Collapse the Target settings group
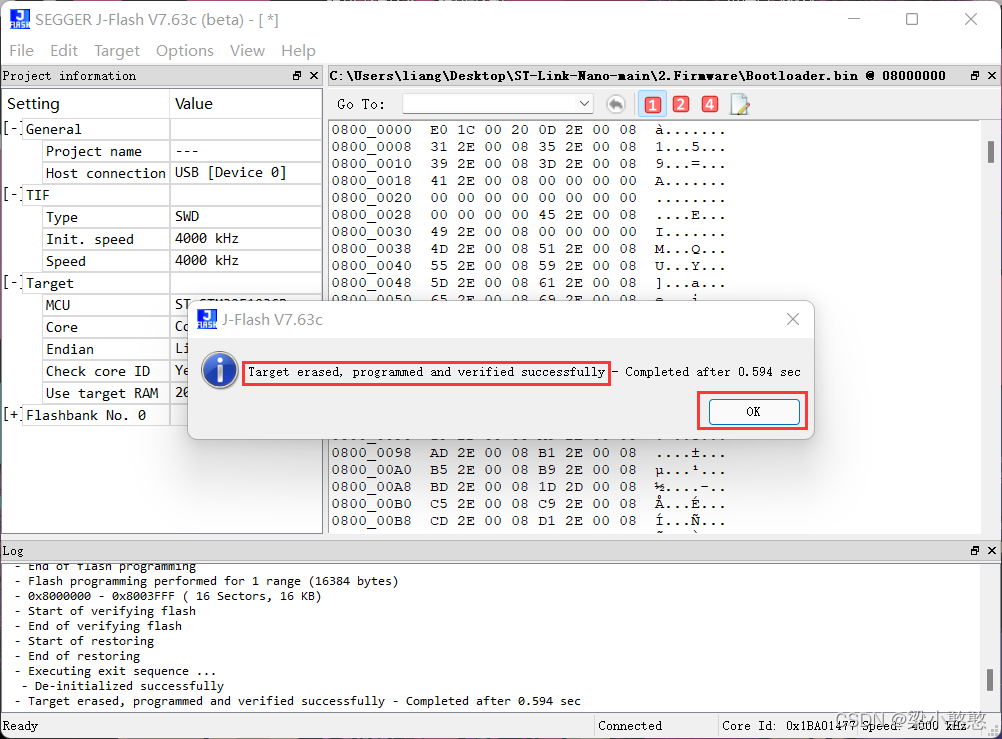Image resolution: width=1002 pixels, height=739 pixels. click(13, 283)
